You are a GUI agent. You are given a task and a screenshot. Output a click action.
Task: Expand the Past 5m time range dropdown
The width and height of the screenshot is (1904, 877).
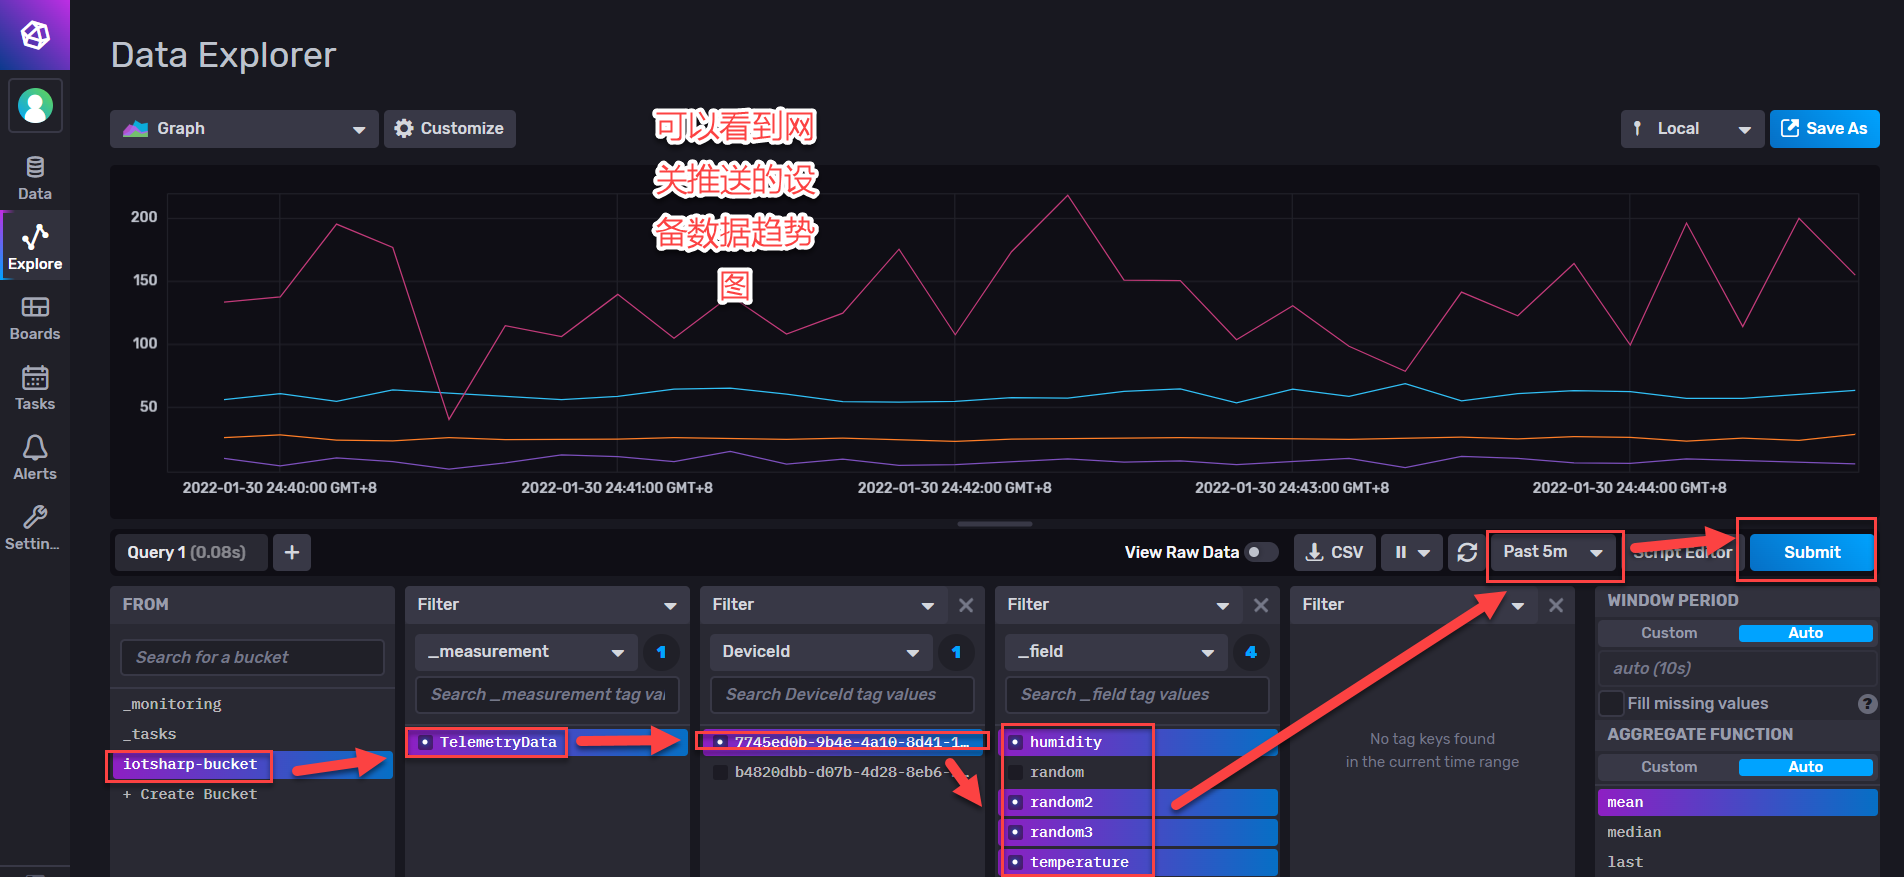pyautogui.click(x=1552, y=552)
